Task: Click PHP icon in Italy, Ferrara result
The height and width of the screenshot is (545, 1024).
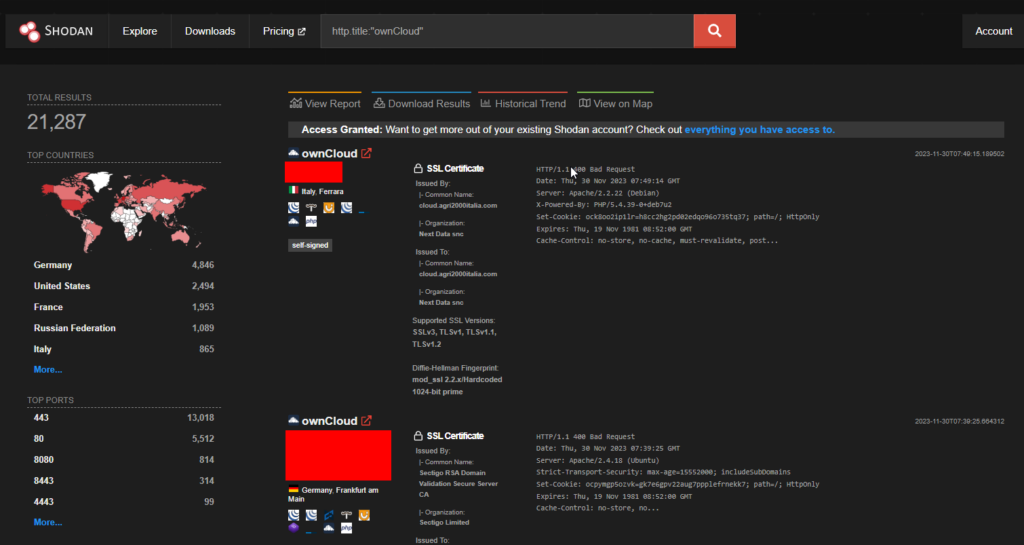Action: [312, 221]
